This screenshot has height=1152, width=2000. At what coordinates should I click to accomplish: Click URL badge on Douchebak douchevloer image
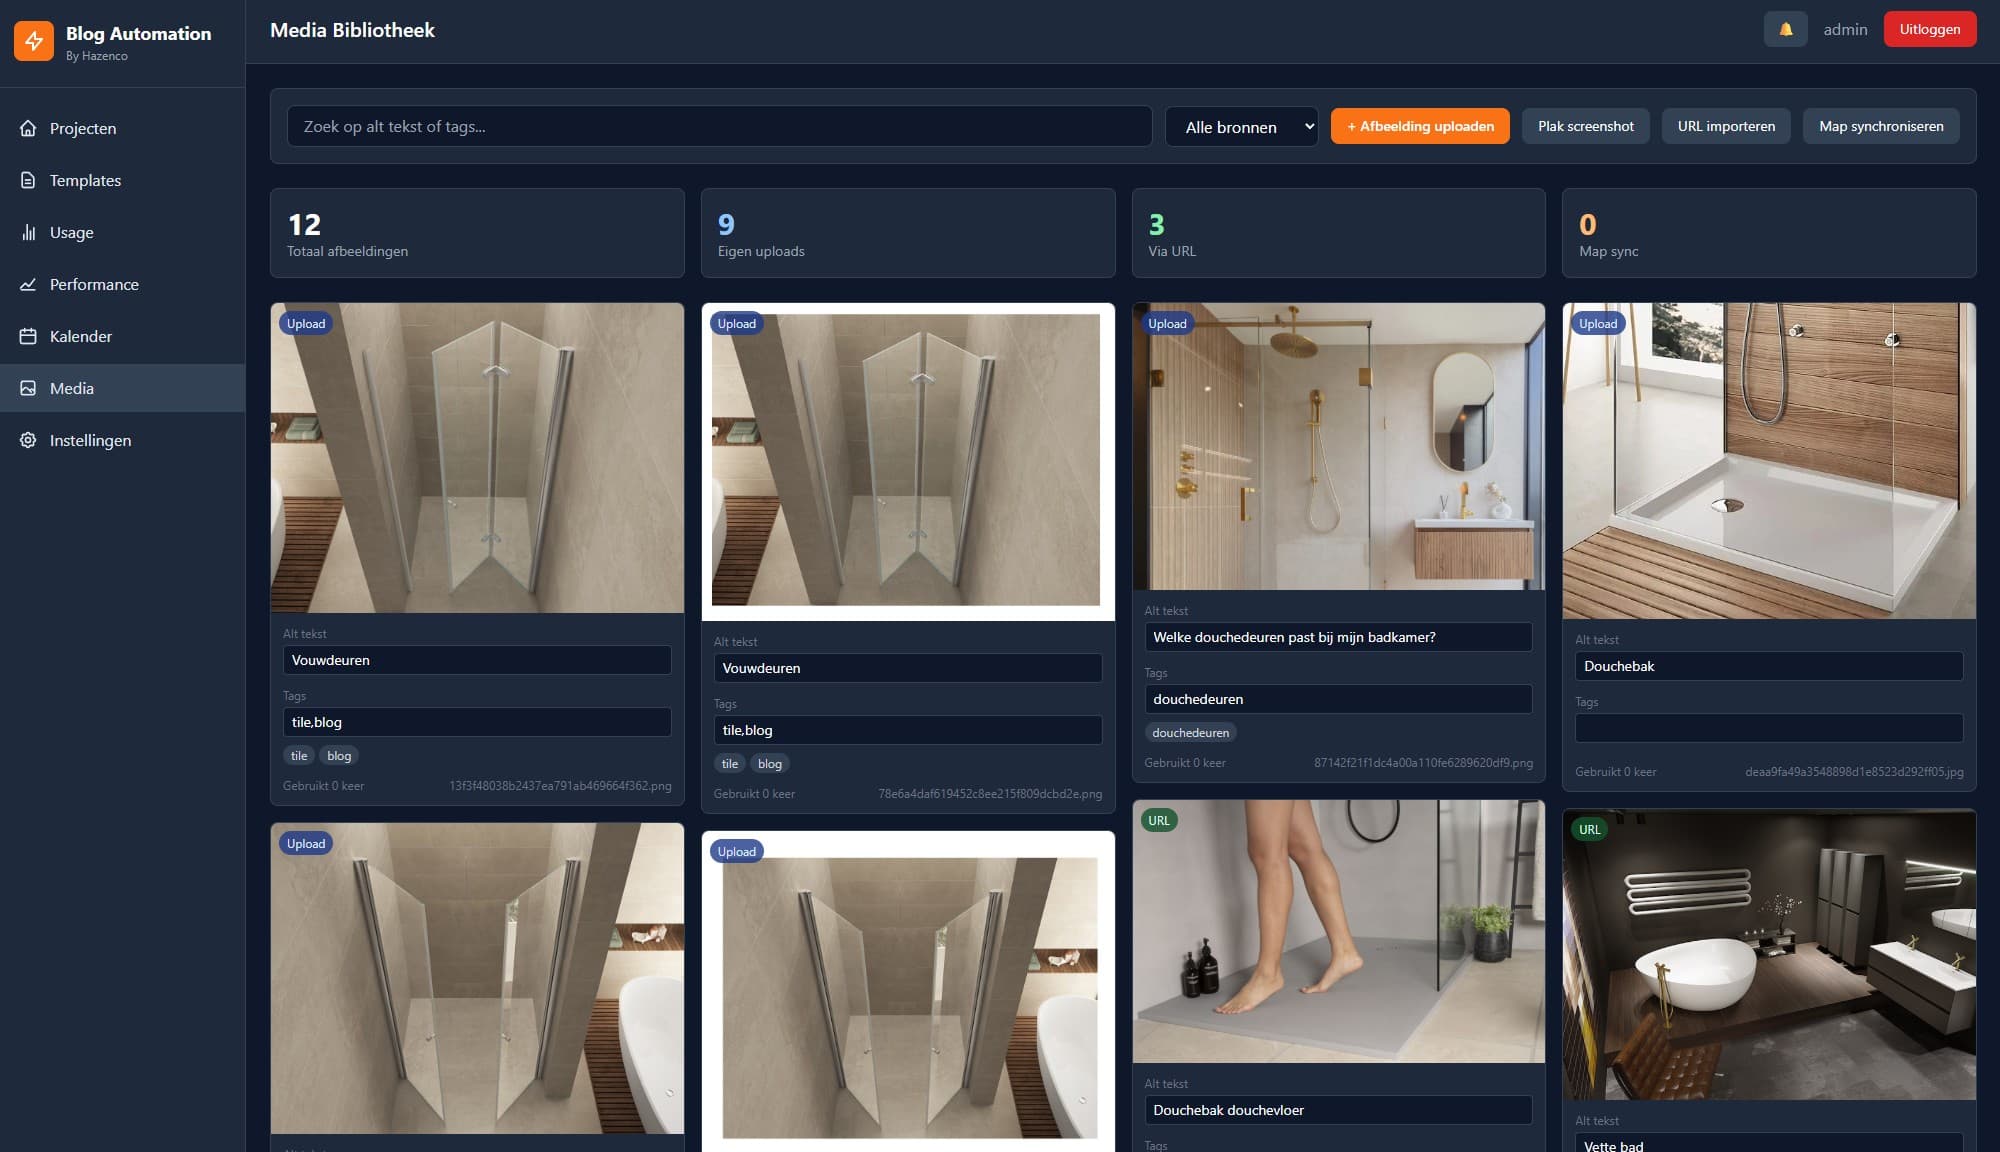(1158, 820)
